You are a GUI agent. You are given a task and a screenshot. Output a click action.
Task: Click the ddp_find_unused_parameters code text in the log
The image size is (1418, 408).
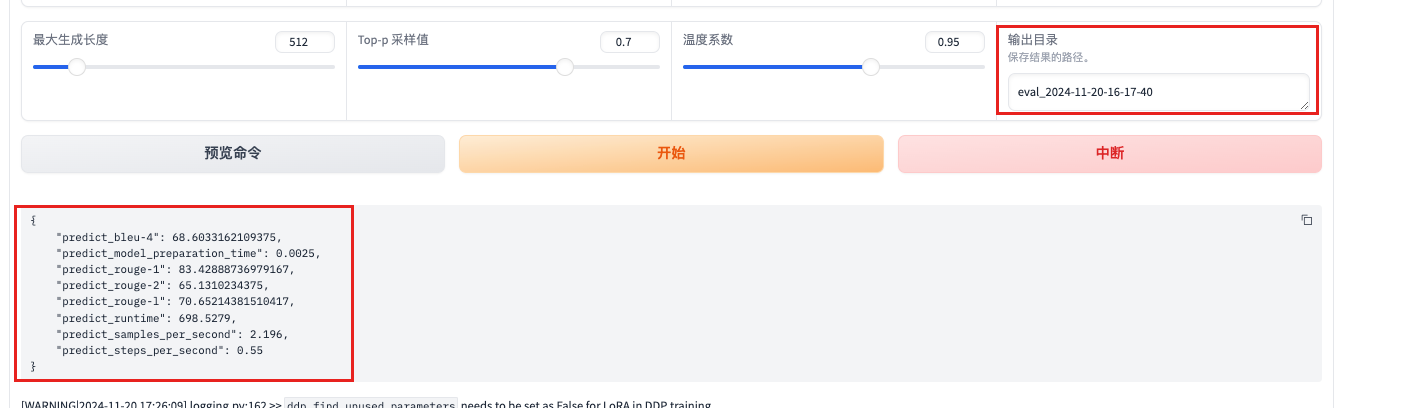[x=371, y=405]
